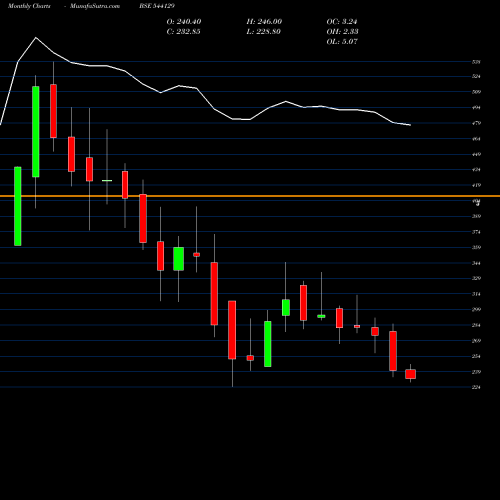Click the 464 price axis label
Image resolution: width=500 pixels, height=500 pixels.
(476, 139)
